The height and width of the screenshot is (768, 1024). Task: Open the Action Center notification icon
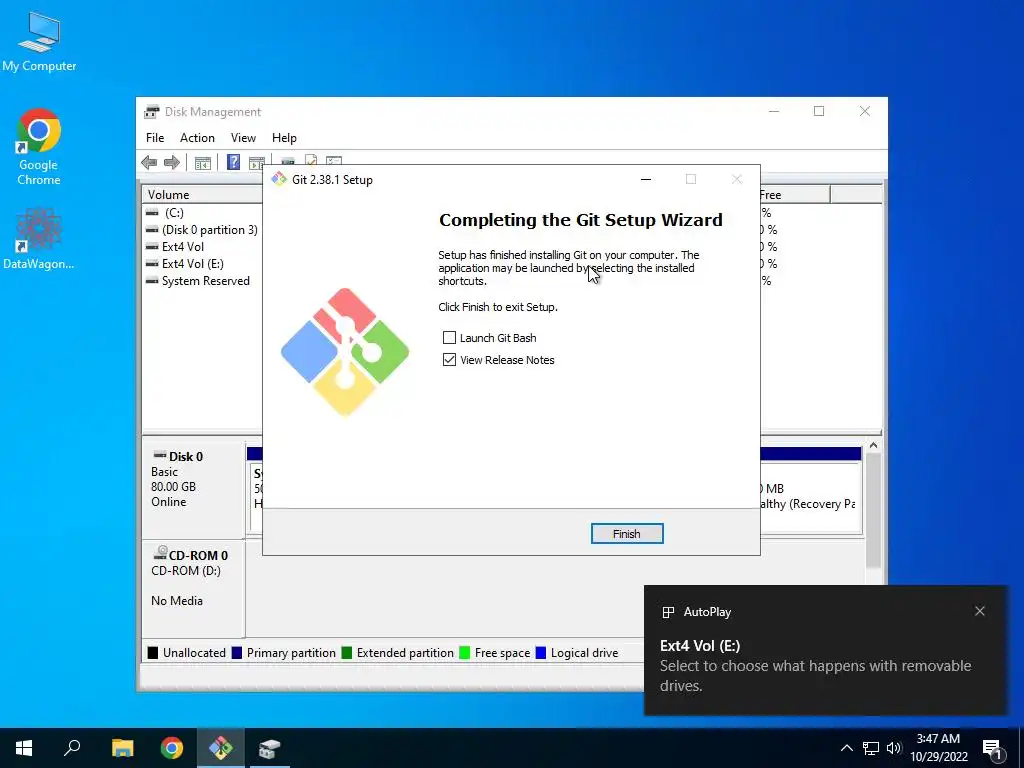(993, 748)
